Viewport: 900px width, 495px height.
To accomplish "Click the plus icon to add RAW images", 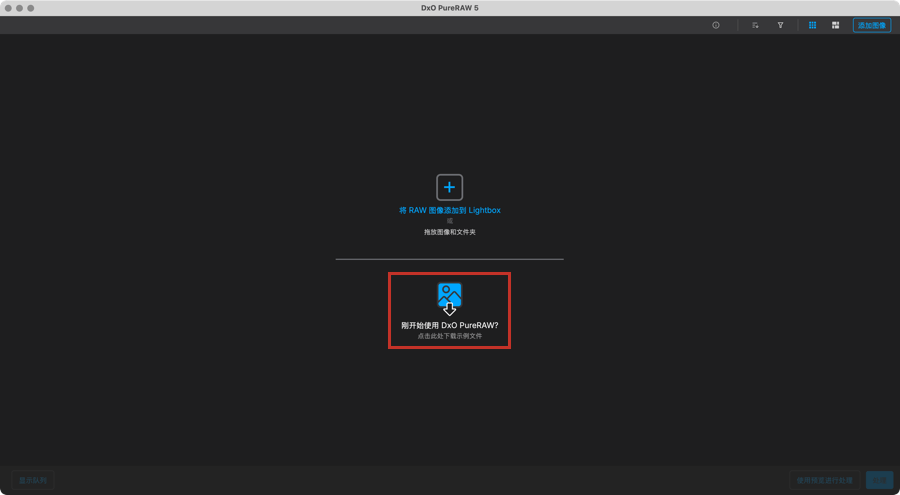I will [449, 187].
